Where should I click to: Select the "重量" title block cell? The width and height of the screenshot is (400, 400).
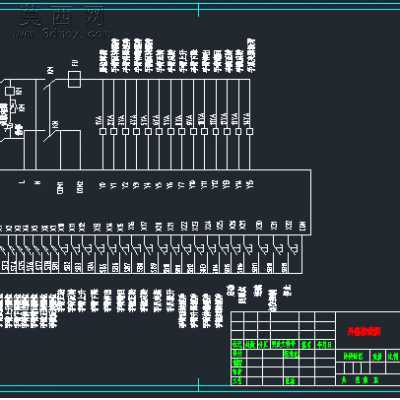(377, 357)
